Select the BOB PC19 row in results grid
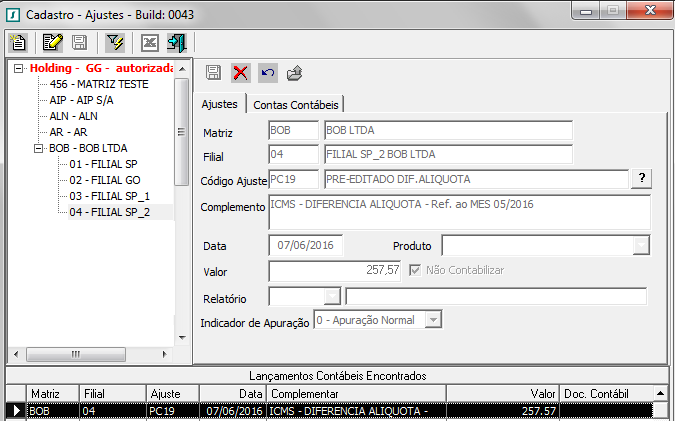This screenshot has height=421, width=675. click(300, 410)
